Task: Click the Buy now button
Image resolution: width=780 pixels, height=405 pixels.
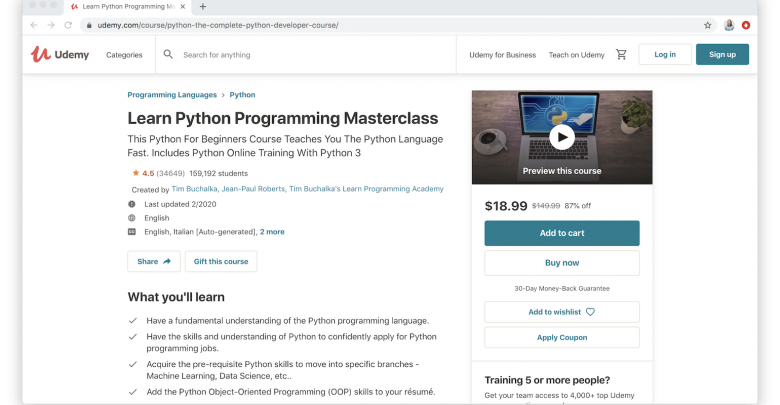Action: 562,263
